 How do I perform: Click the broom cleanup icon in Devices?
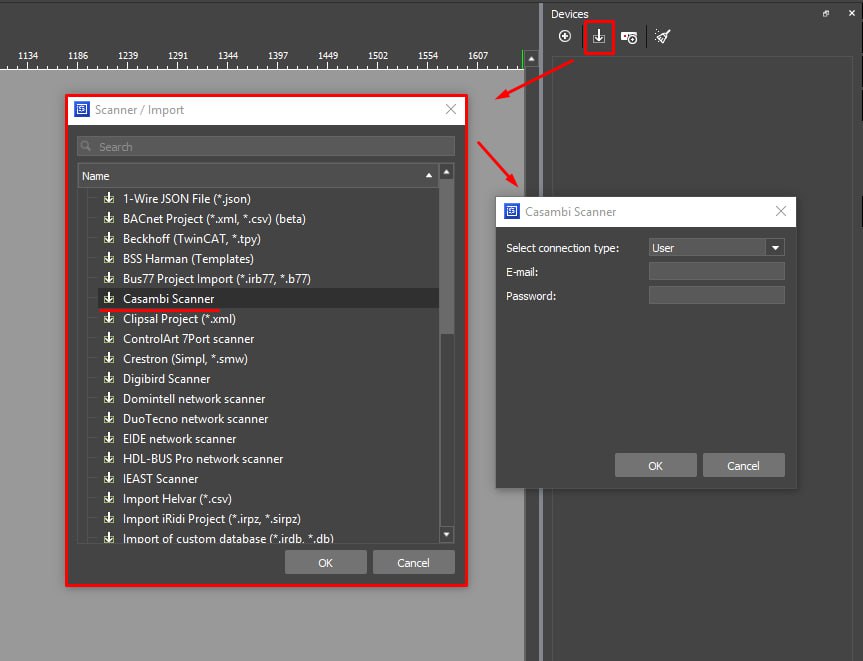point(662,37)
